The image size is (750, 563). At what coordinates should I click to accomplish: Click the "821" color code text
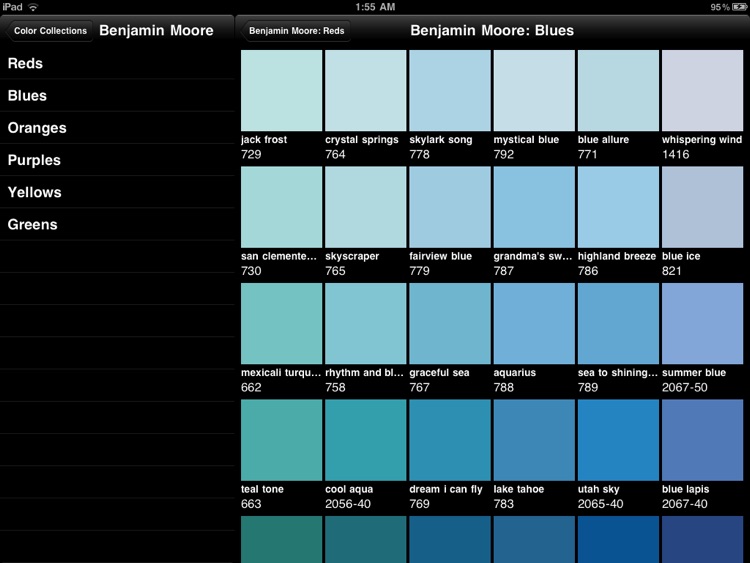pos(672,271)
